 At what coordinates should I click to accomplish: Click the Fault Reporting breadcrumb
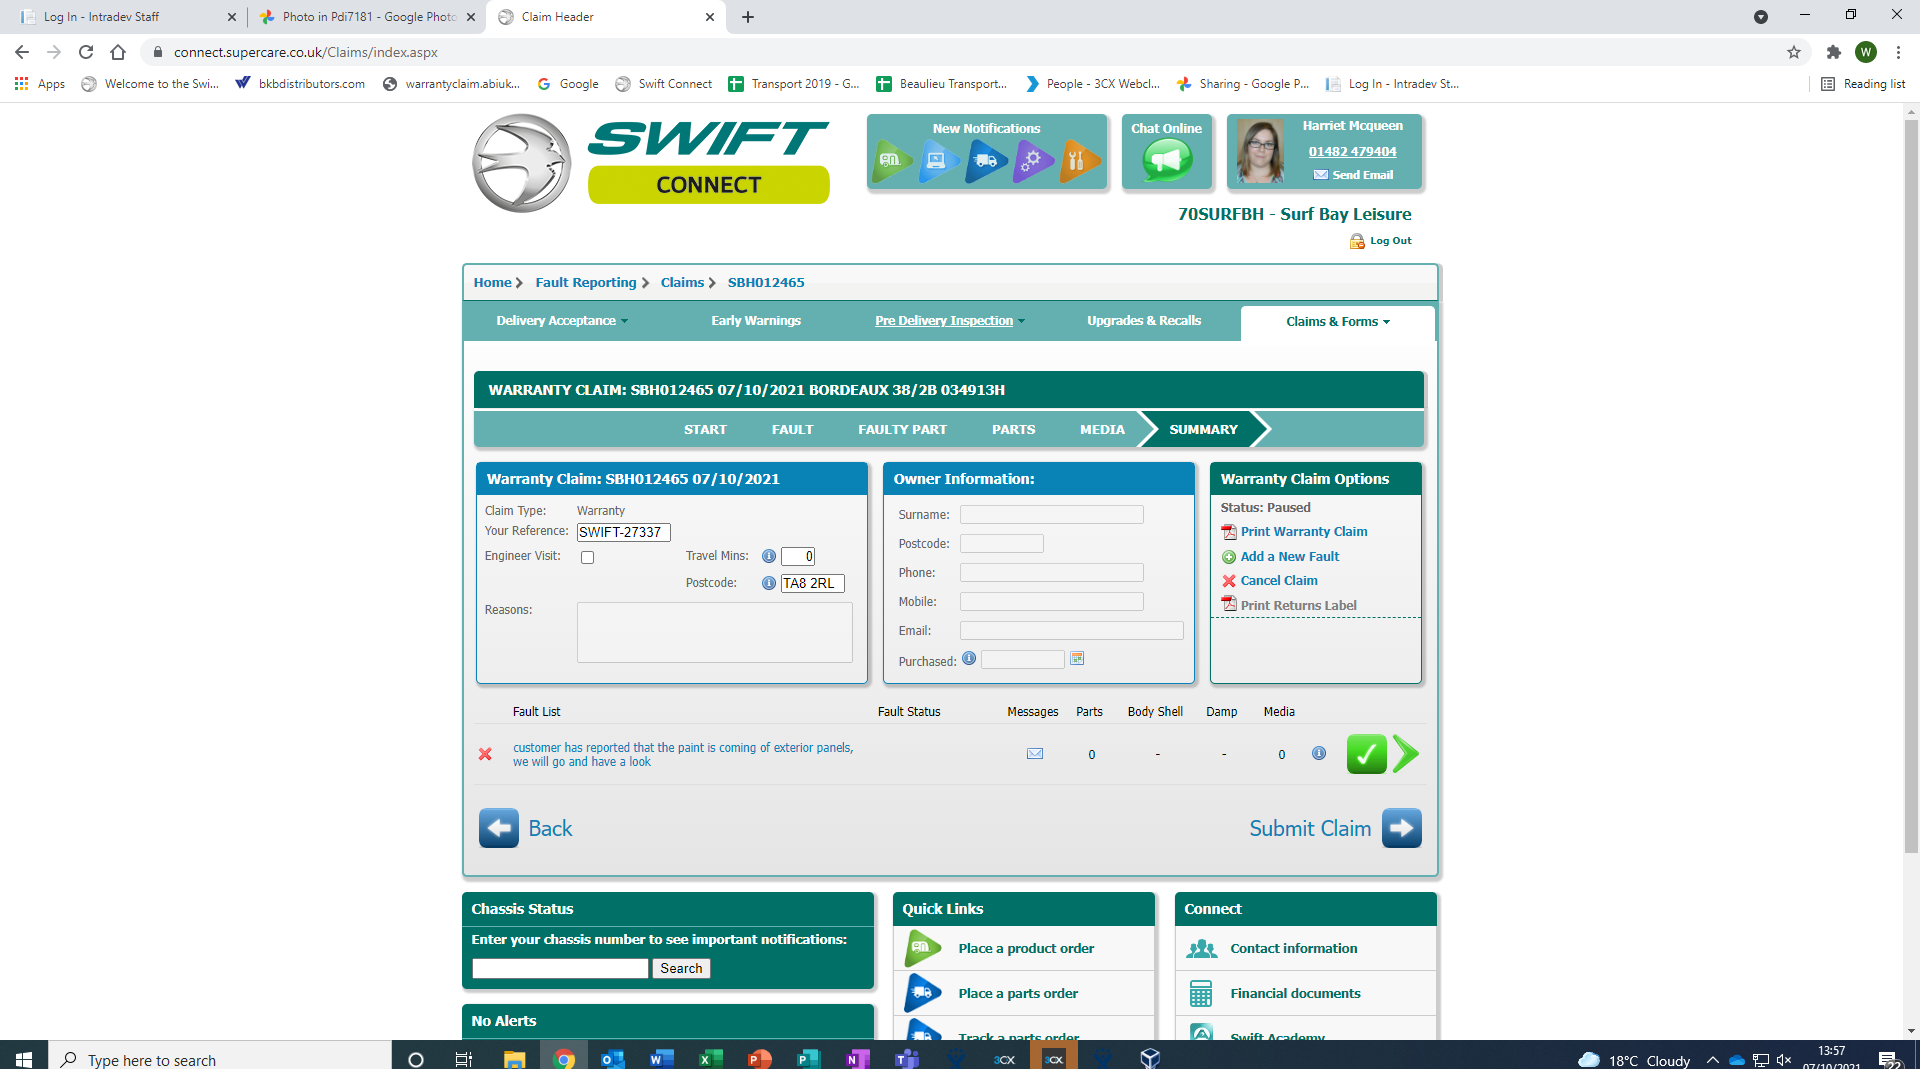pos(586,283)
